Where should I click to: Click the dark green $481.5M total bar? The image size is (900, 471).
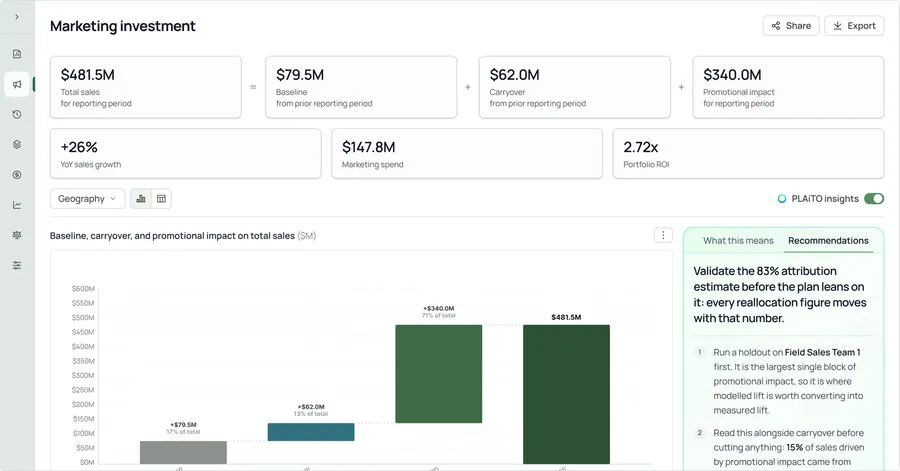pyautogui.click(x=566, y=394)
